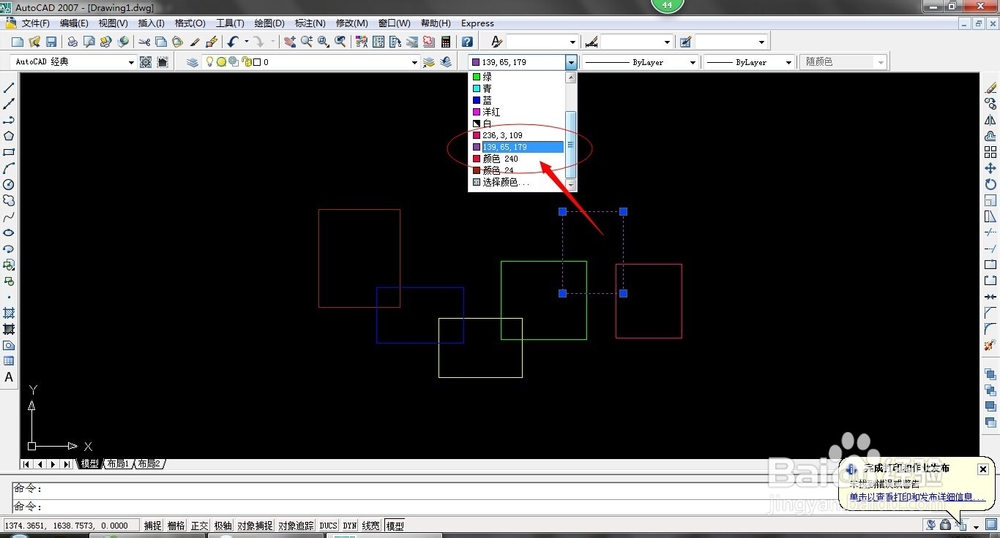Click the Pan realtime hand icon
1000x538 pixels.
290,41
